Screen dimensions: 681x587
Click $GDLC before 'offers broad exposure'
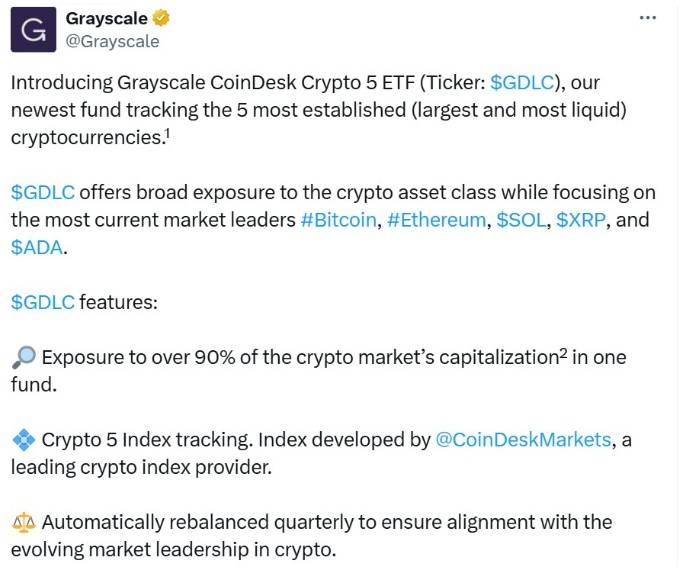pos(43,192)
